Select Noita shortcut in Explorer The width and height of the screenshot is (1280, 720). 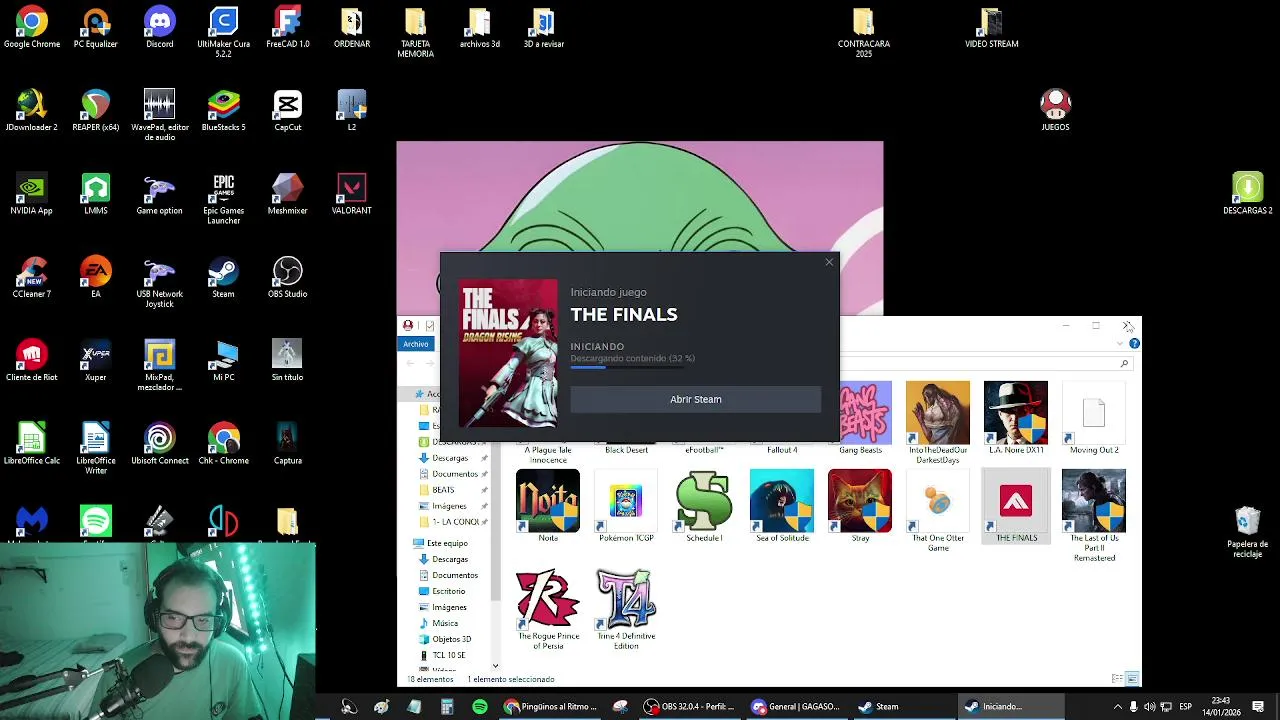click(x=548, y=506)
